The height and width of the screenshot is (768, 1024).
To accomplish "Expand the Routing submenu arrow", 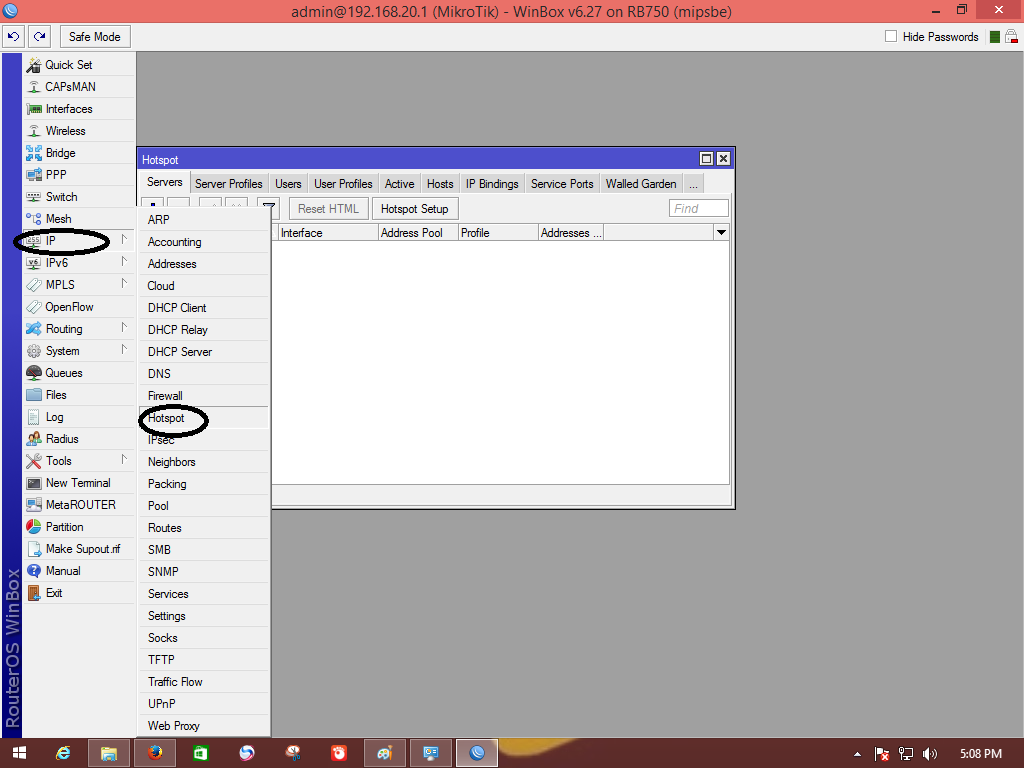I will click(124, 328).
